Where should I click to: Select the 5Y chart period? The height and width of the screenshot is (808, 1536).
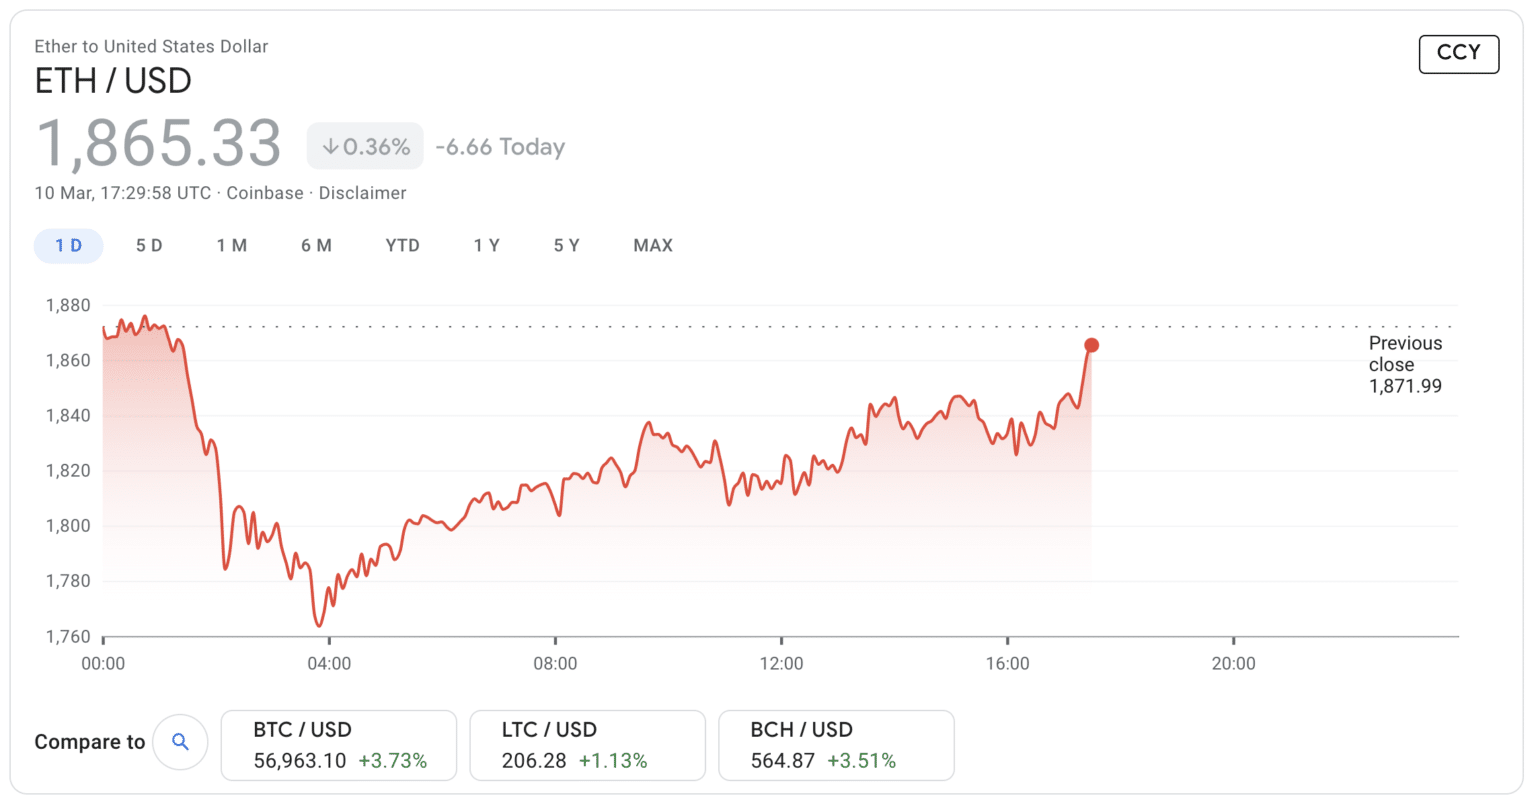click(x=565, y=245)
